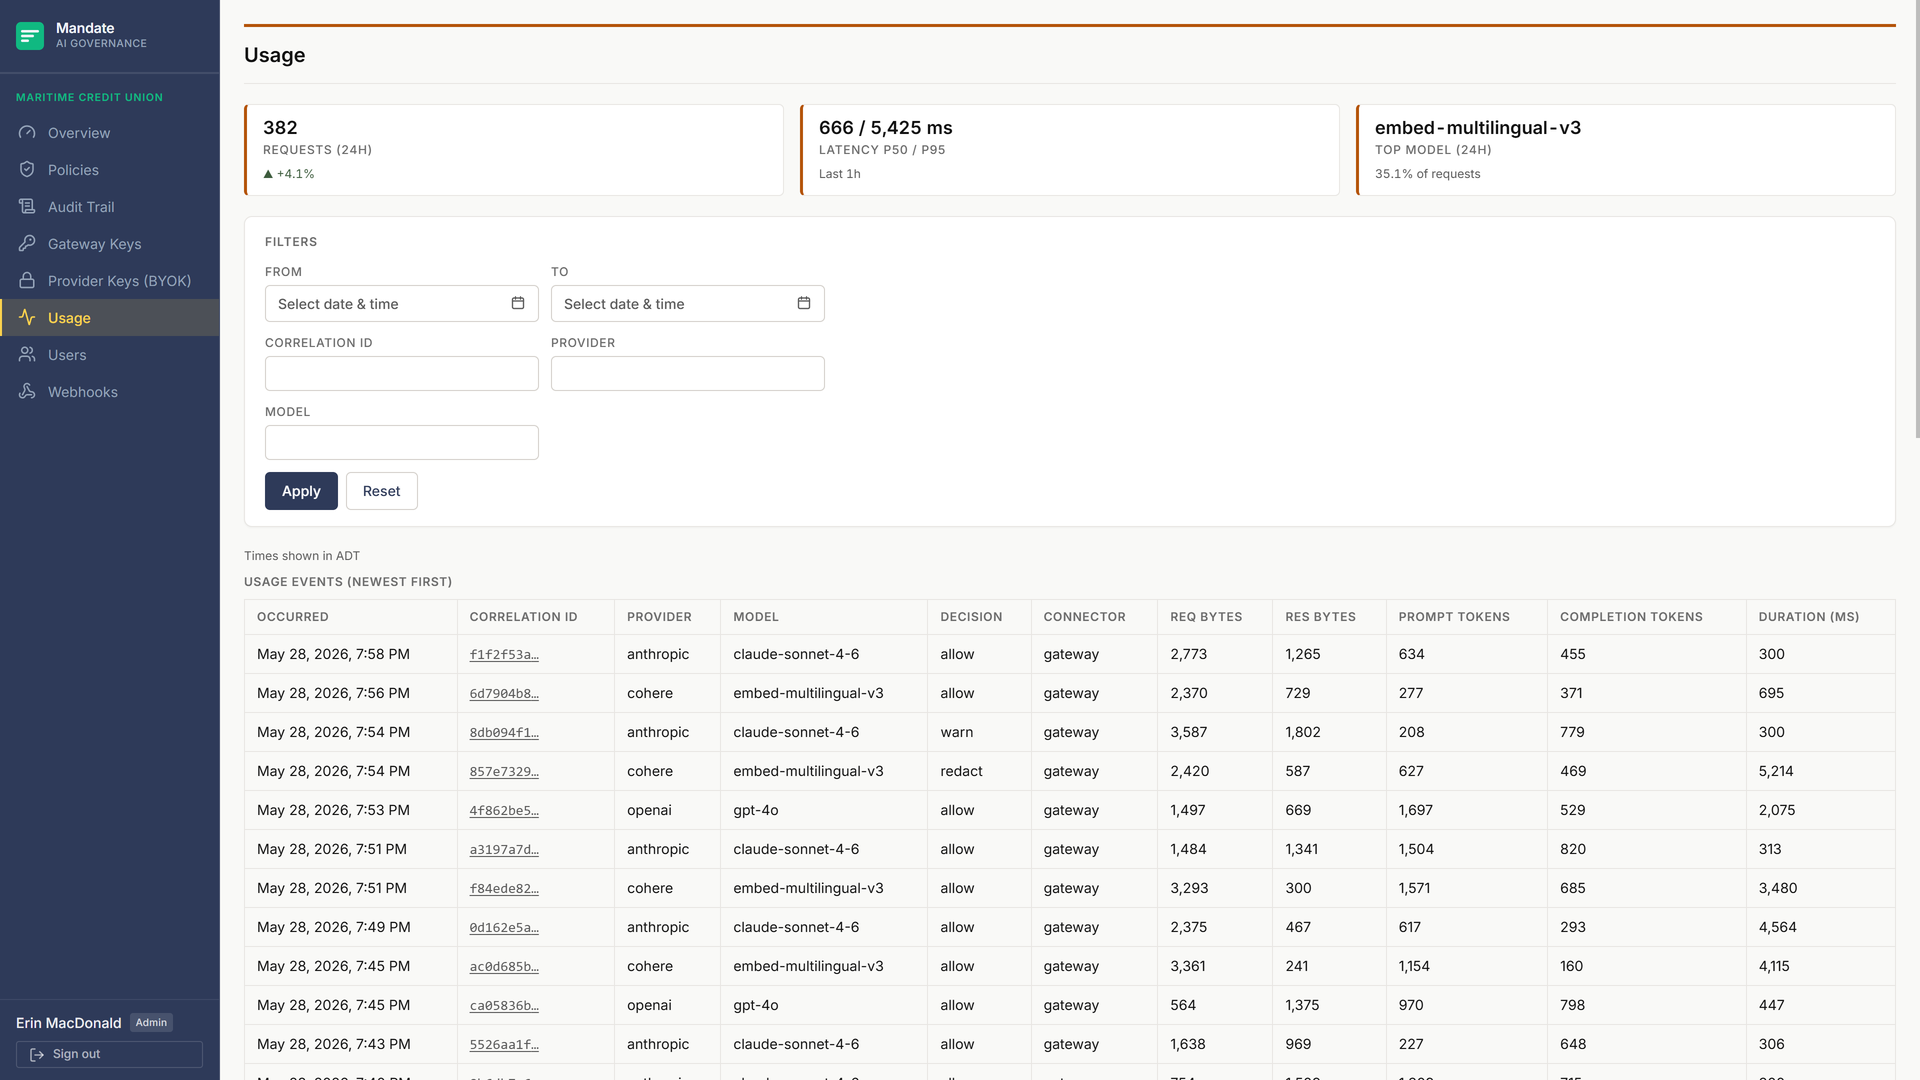The width and height of the screenshot is (1920, 1080).
Task: Navigate to Gateway Keys
Action: (110, 244)
